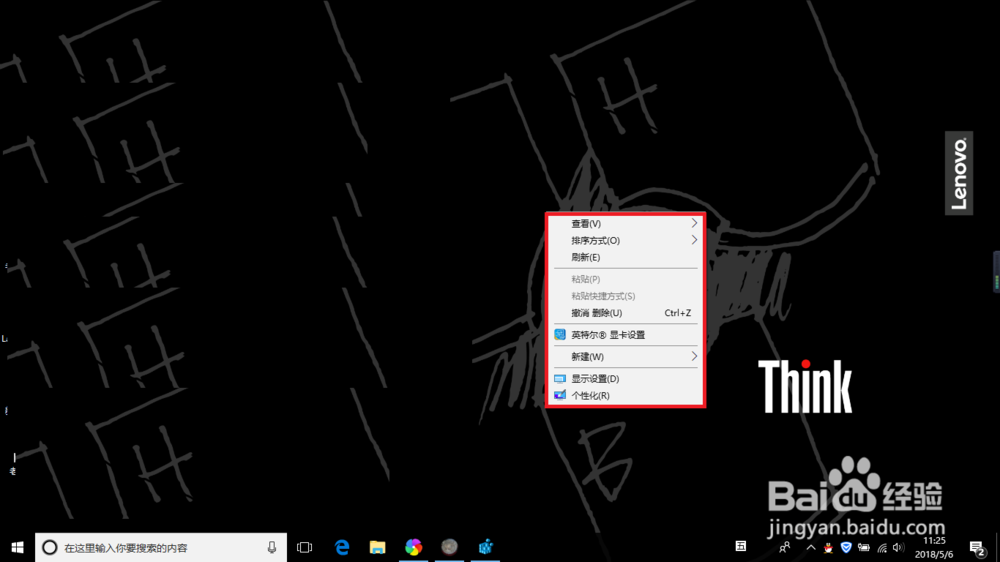The image size is (1000, 562).
Task: Open the Windows Start menu
Action: pyautogui.click(x=17, y=547)
